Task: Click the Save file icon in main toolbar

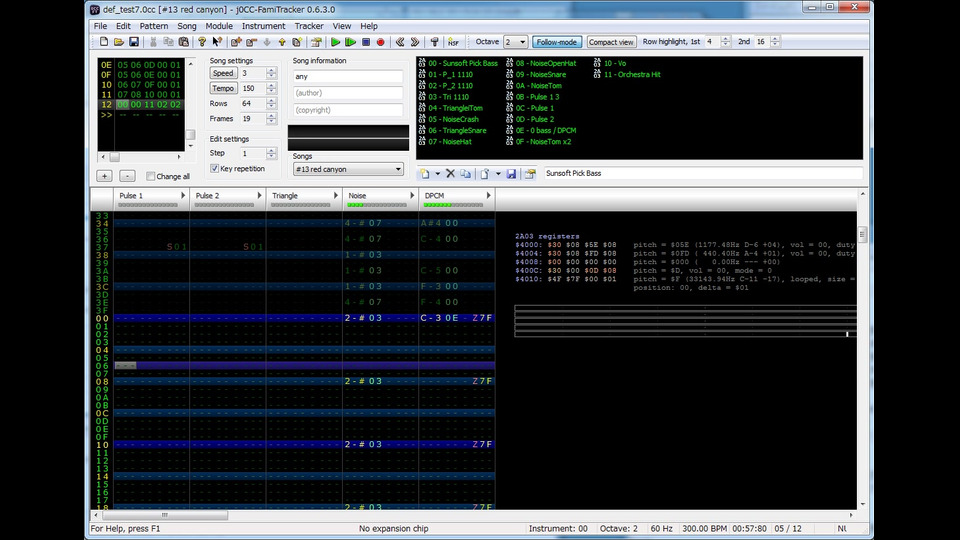Action: [134, 42]
